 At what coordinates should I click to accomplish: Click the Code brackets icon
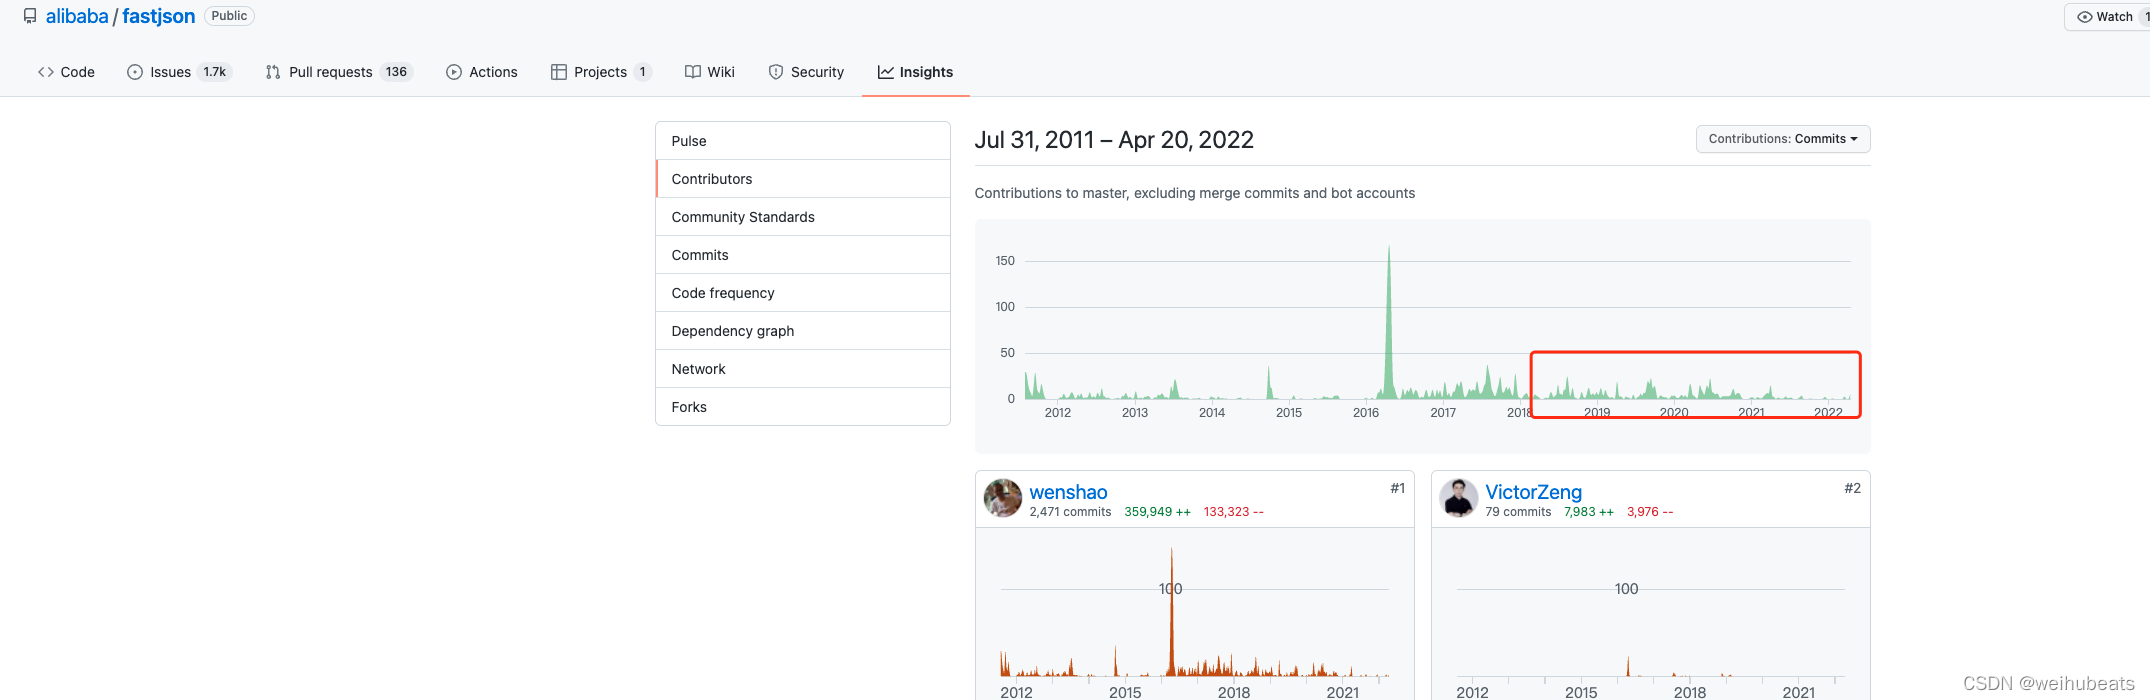click(x=46, y=72)
